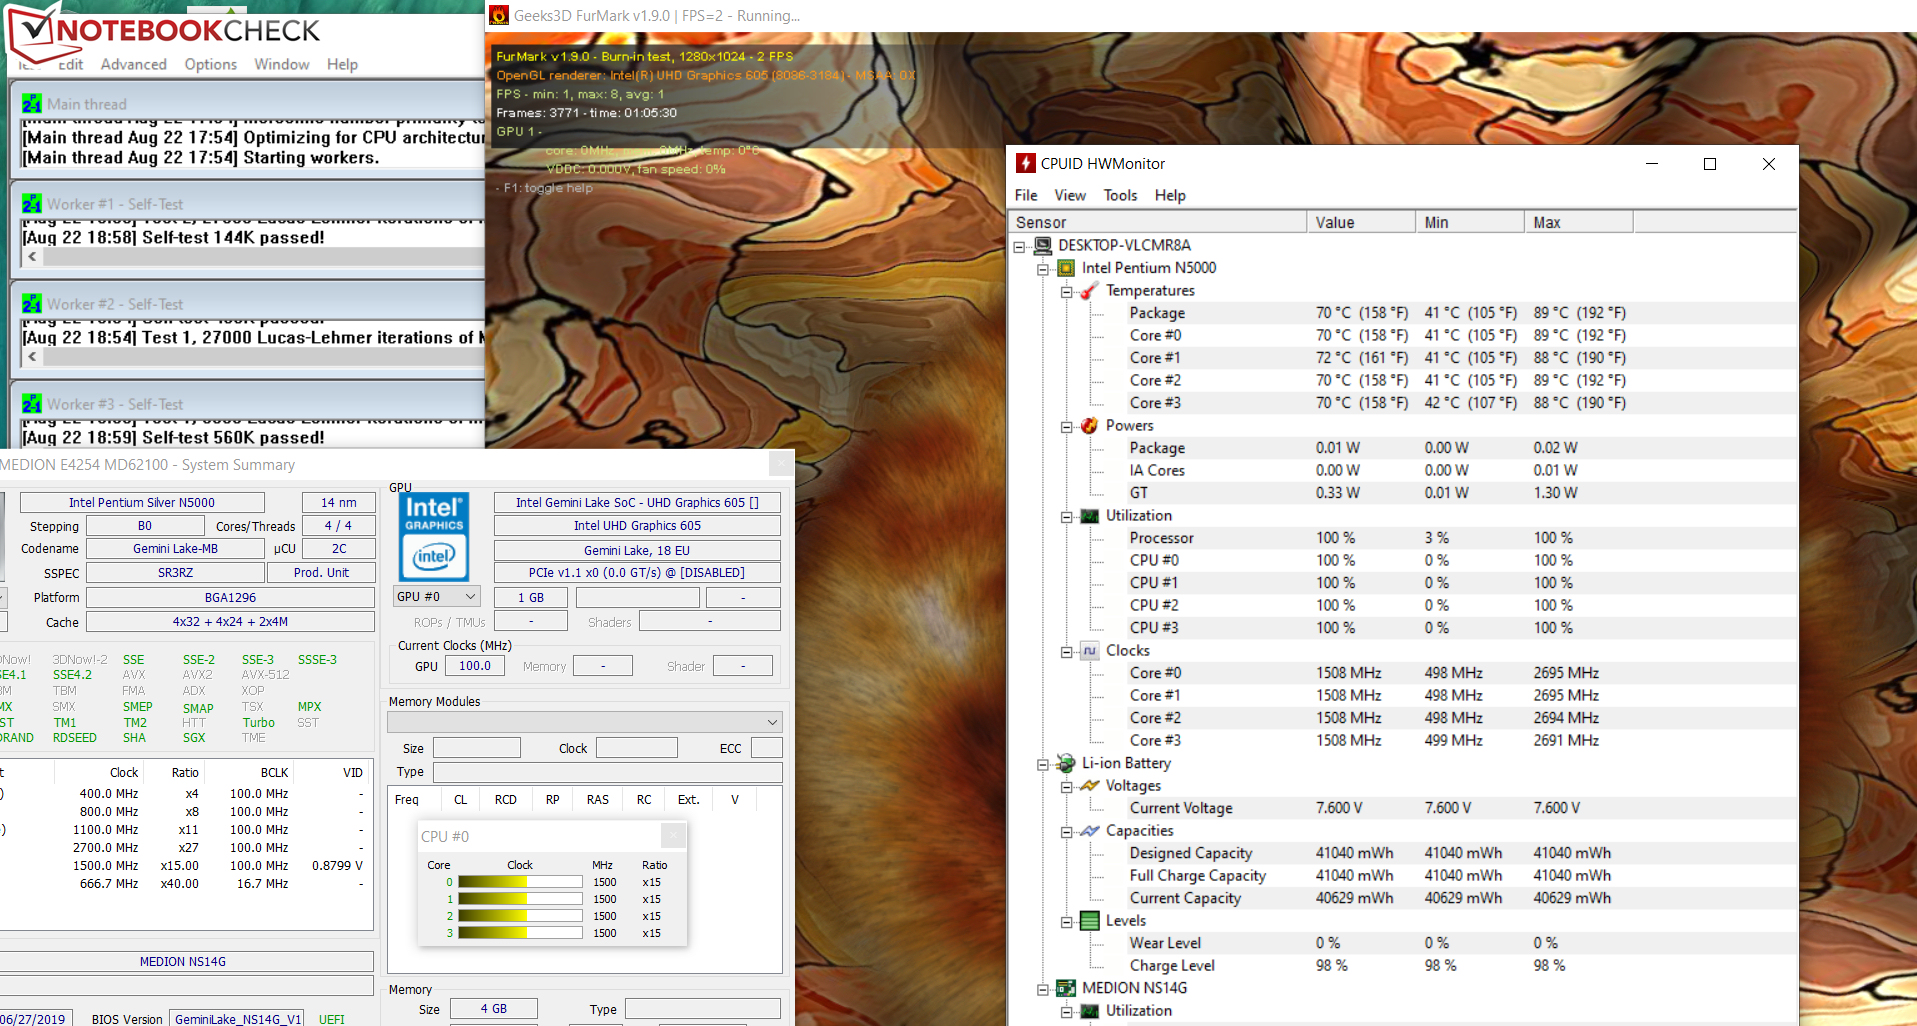Click the Min column header
This screenshot has width=1917, height=1026.
coord(1470,222)
